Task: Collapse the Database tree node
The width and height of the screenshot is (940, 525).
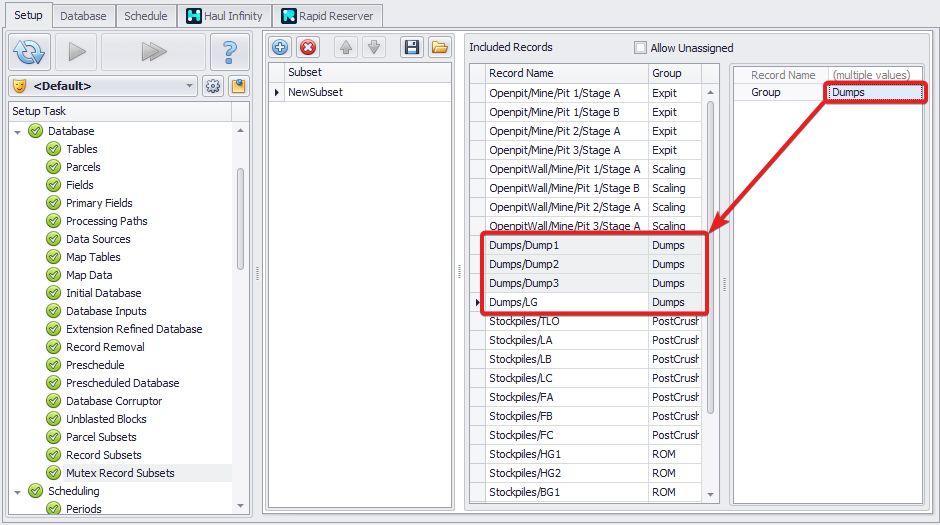Action: pos(18,131)
